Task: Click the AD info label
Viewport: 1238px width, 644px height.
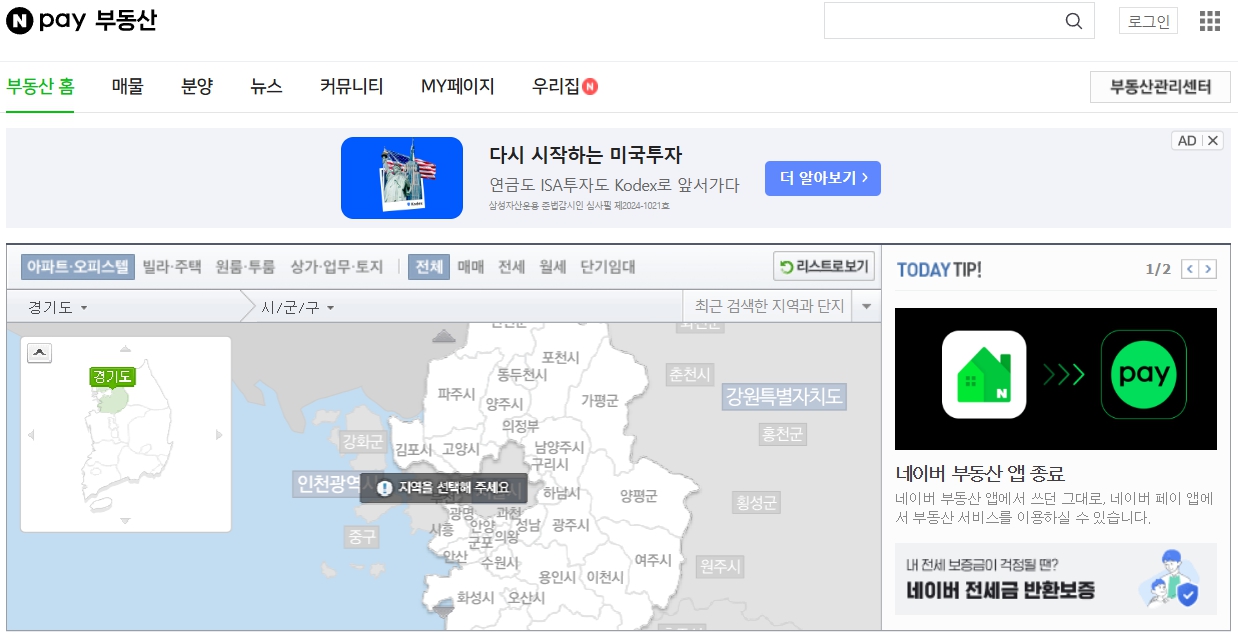Action: coord(1187,141)
